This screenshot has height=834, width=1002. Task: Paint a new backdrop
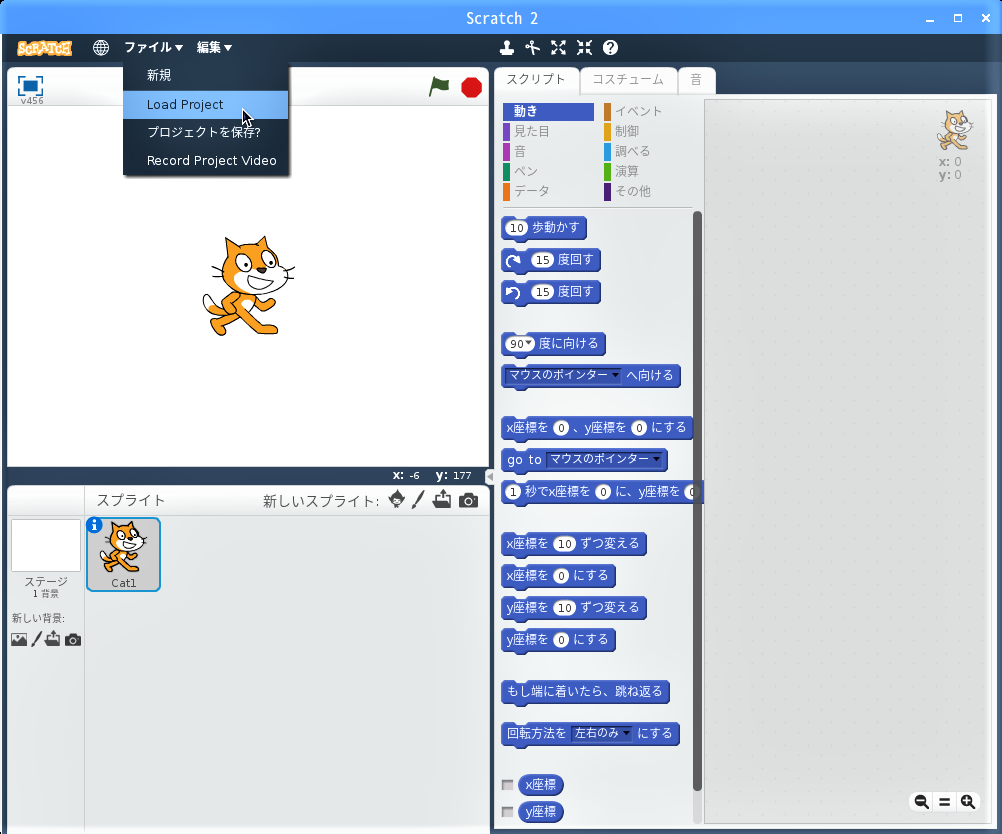[36, 638]
